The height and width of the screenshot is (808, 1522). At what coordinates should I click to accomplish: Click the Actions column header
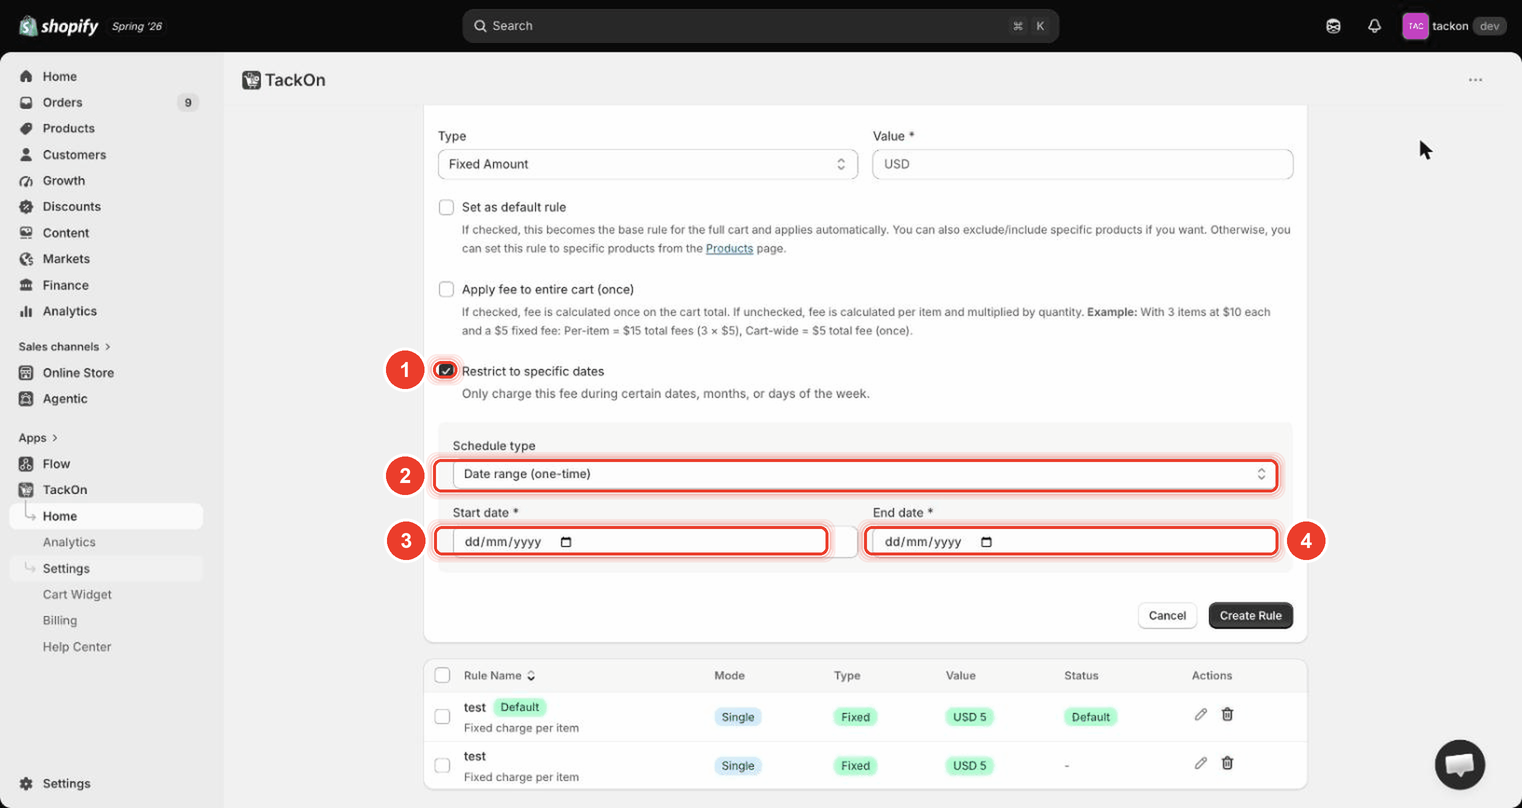pos(1211,675)
